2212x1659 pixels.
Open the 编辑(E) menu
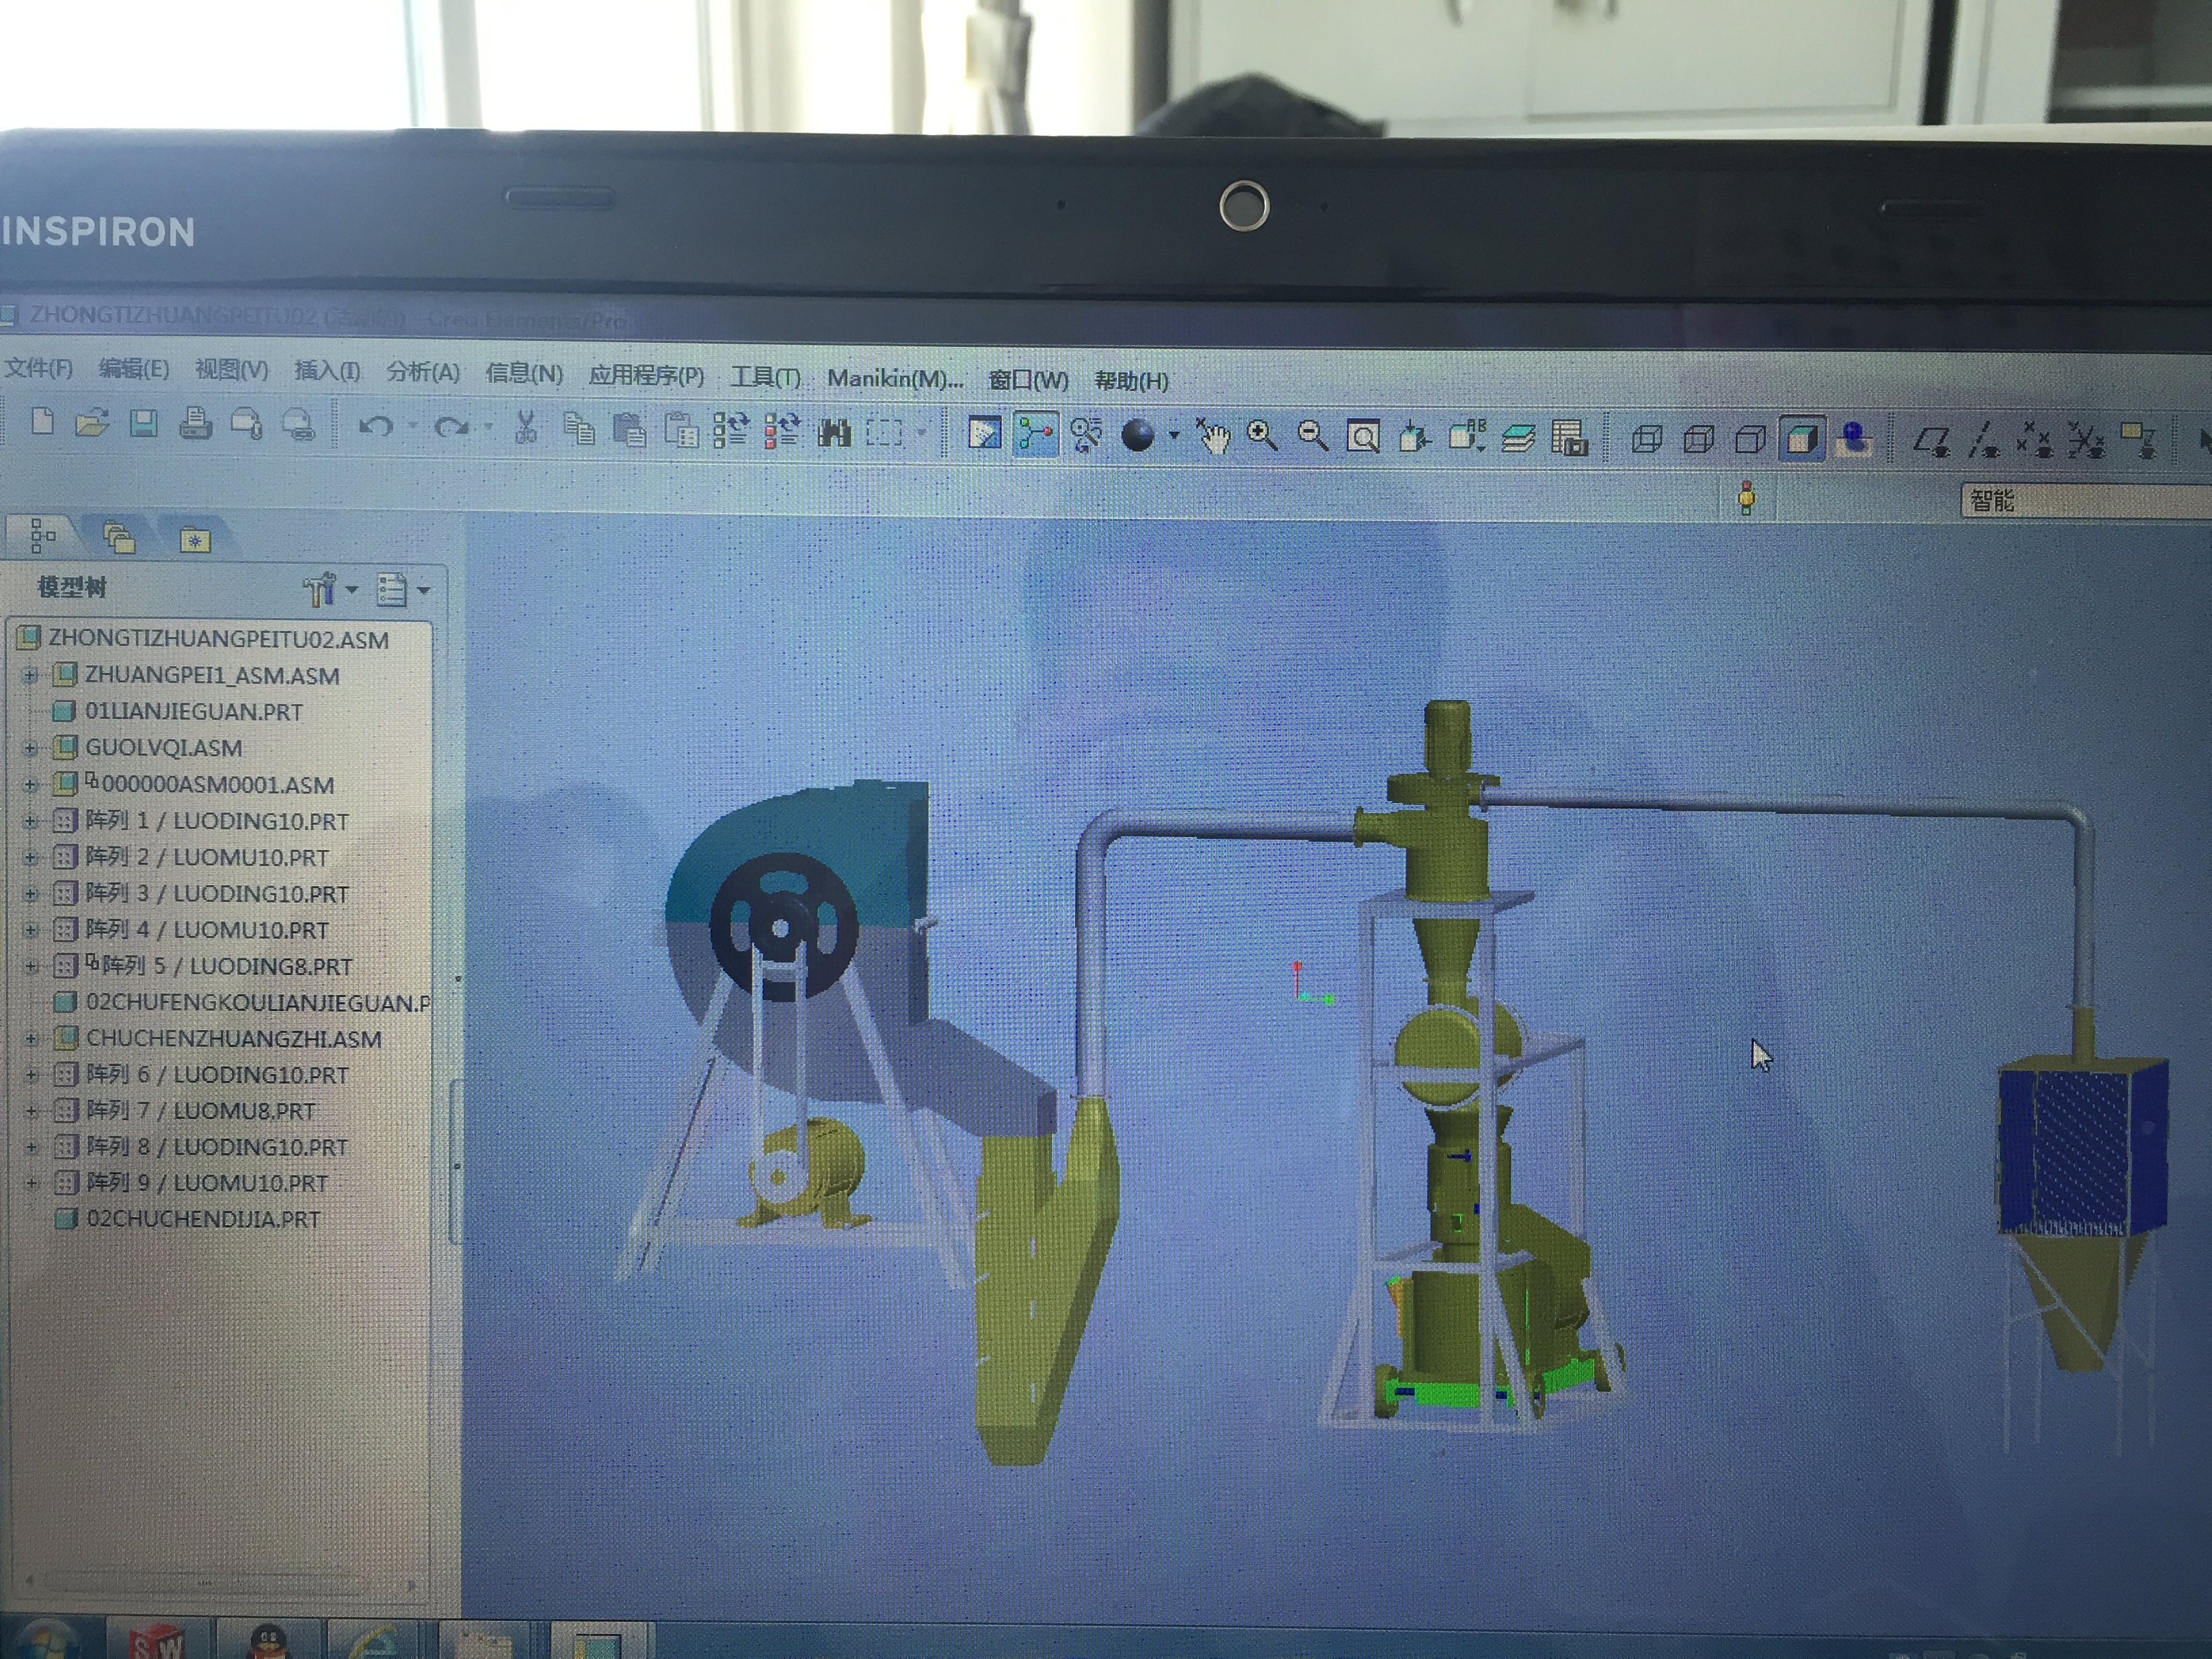(x=134, y=369)
